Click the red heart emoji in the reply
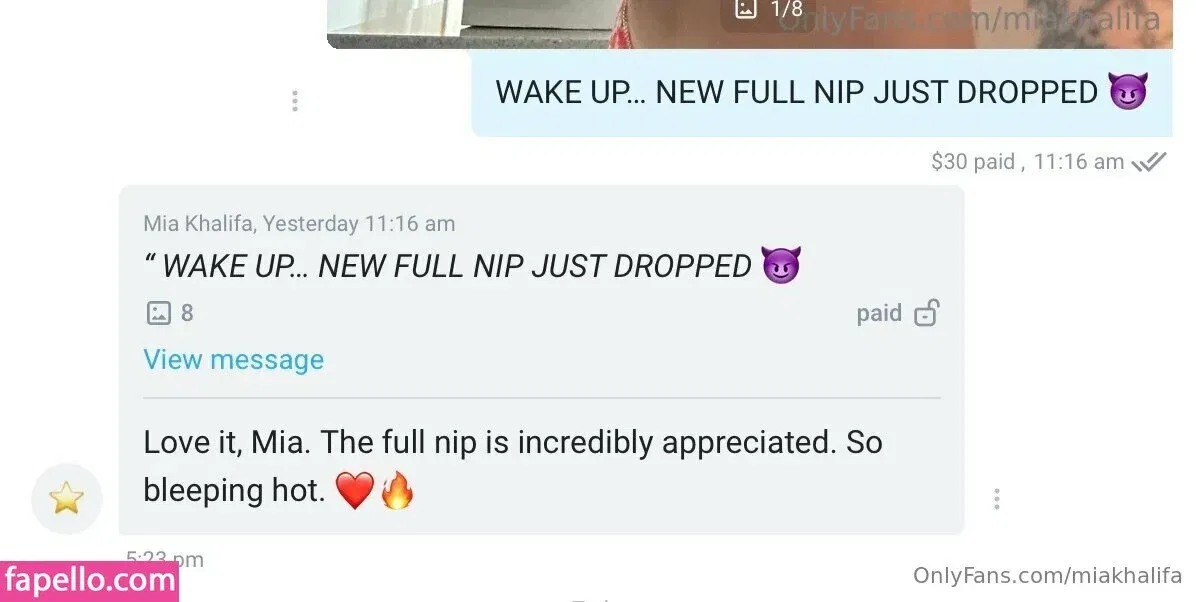 355,491
